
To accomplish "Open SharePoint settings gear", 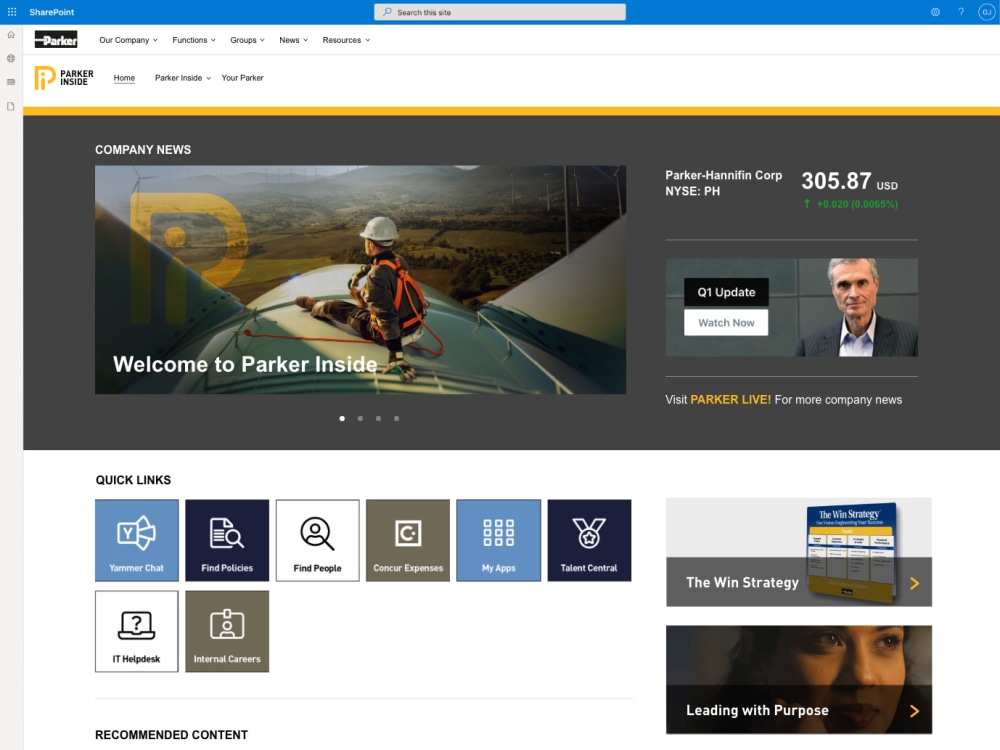I will [x=936, y=11].
